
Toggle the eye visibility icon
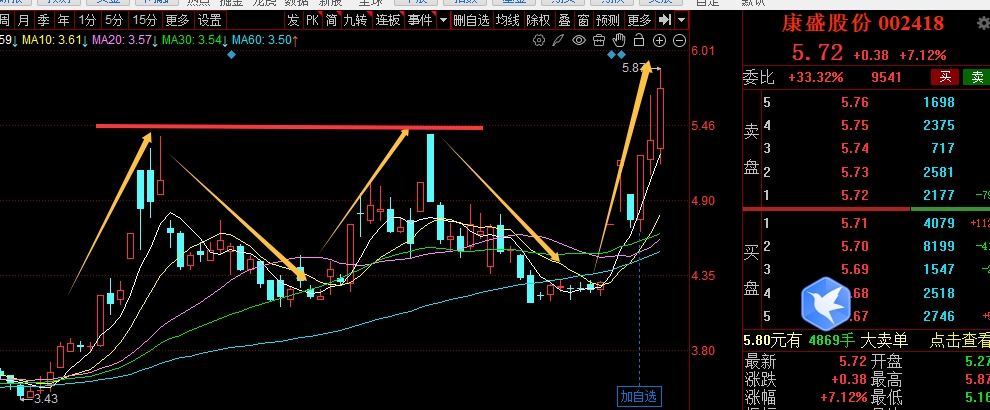point(578,40)
